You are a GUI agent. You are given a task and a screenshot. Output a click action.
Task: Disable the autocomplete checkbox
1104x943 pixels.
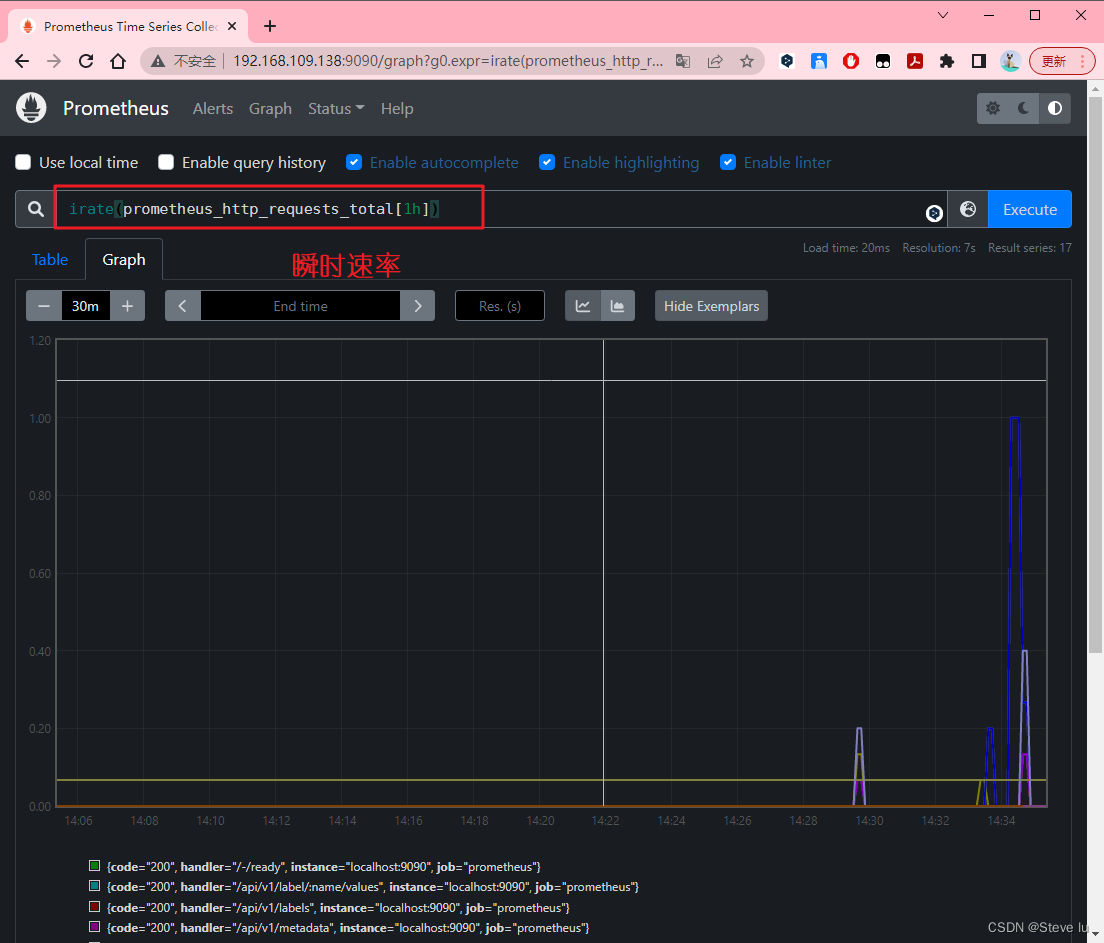tap(354, 163)
